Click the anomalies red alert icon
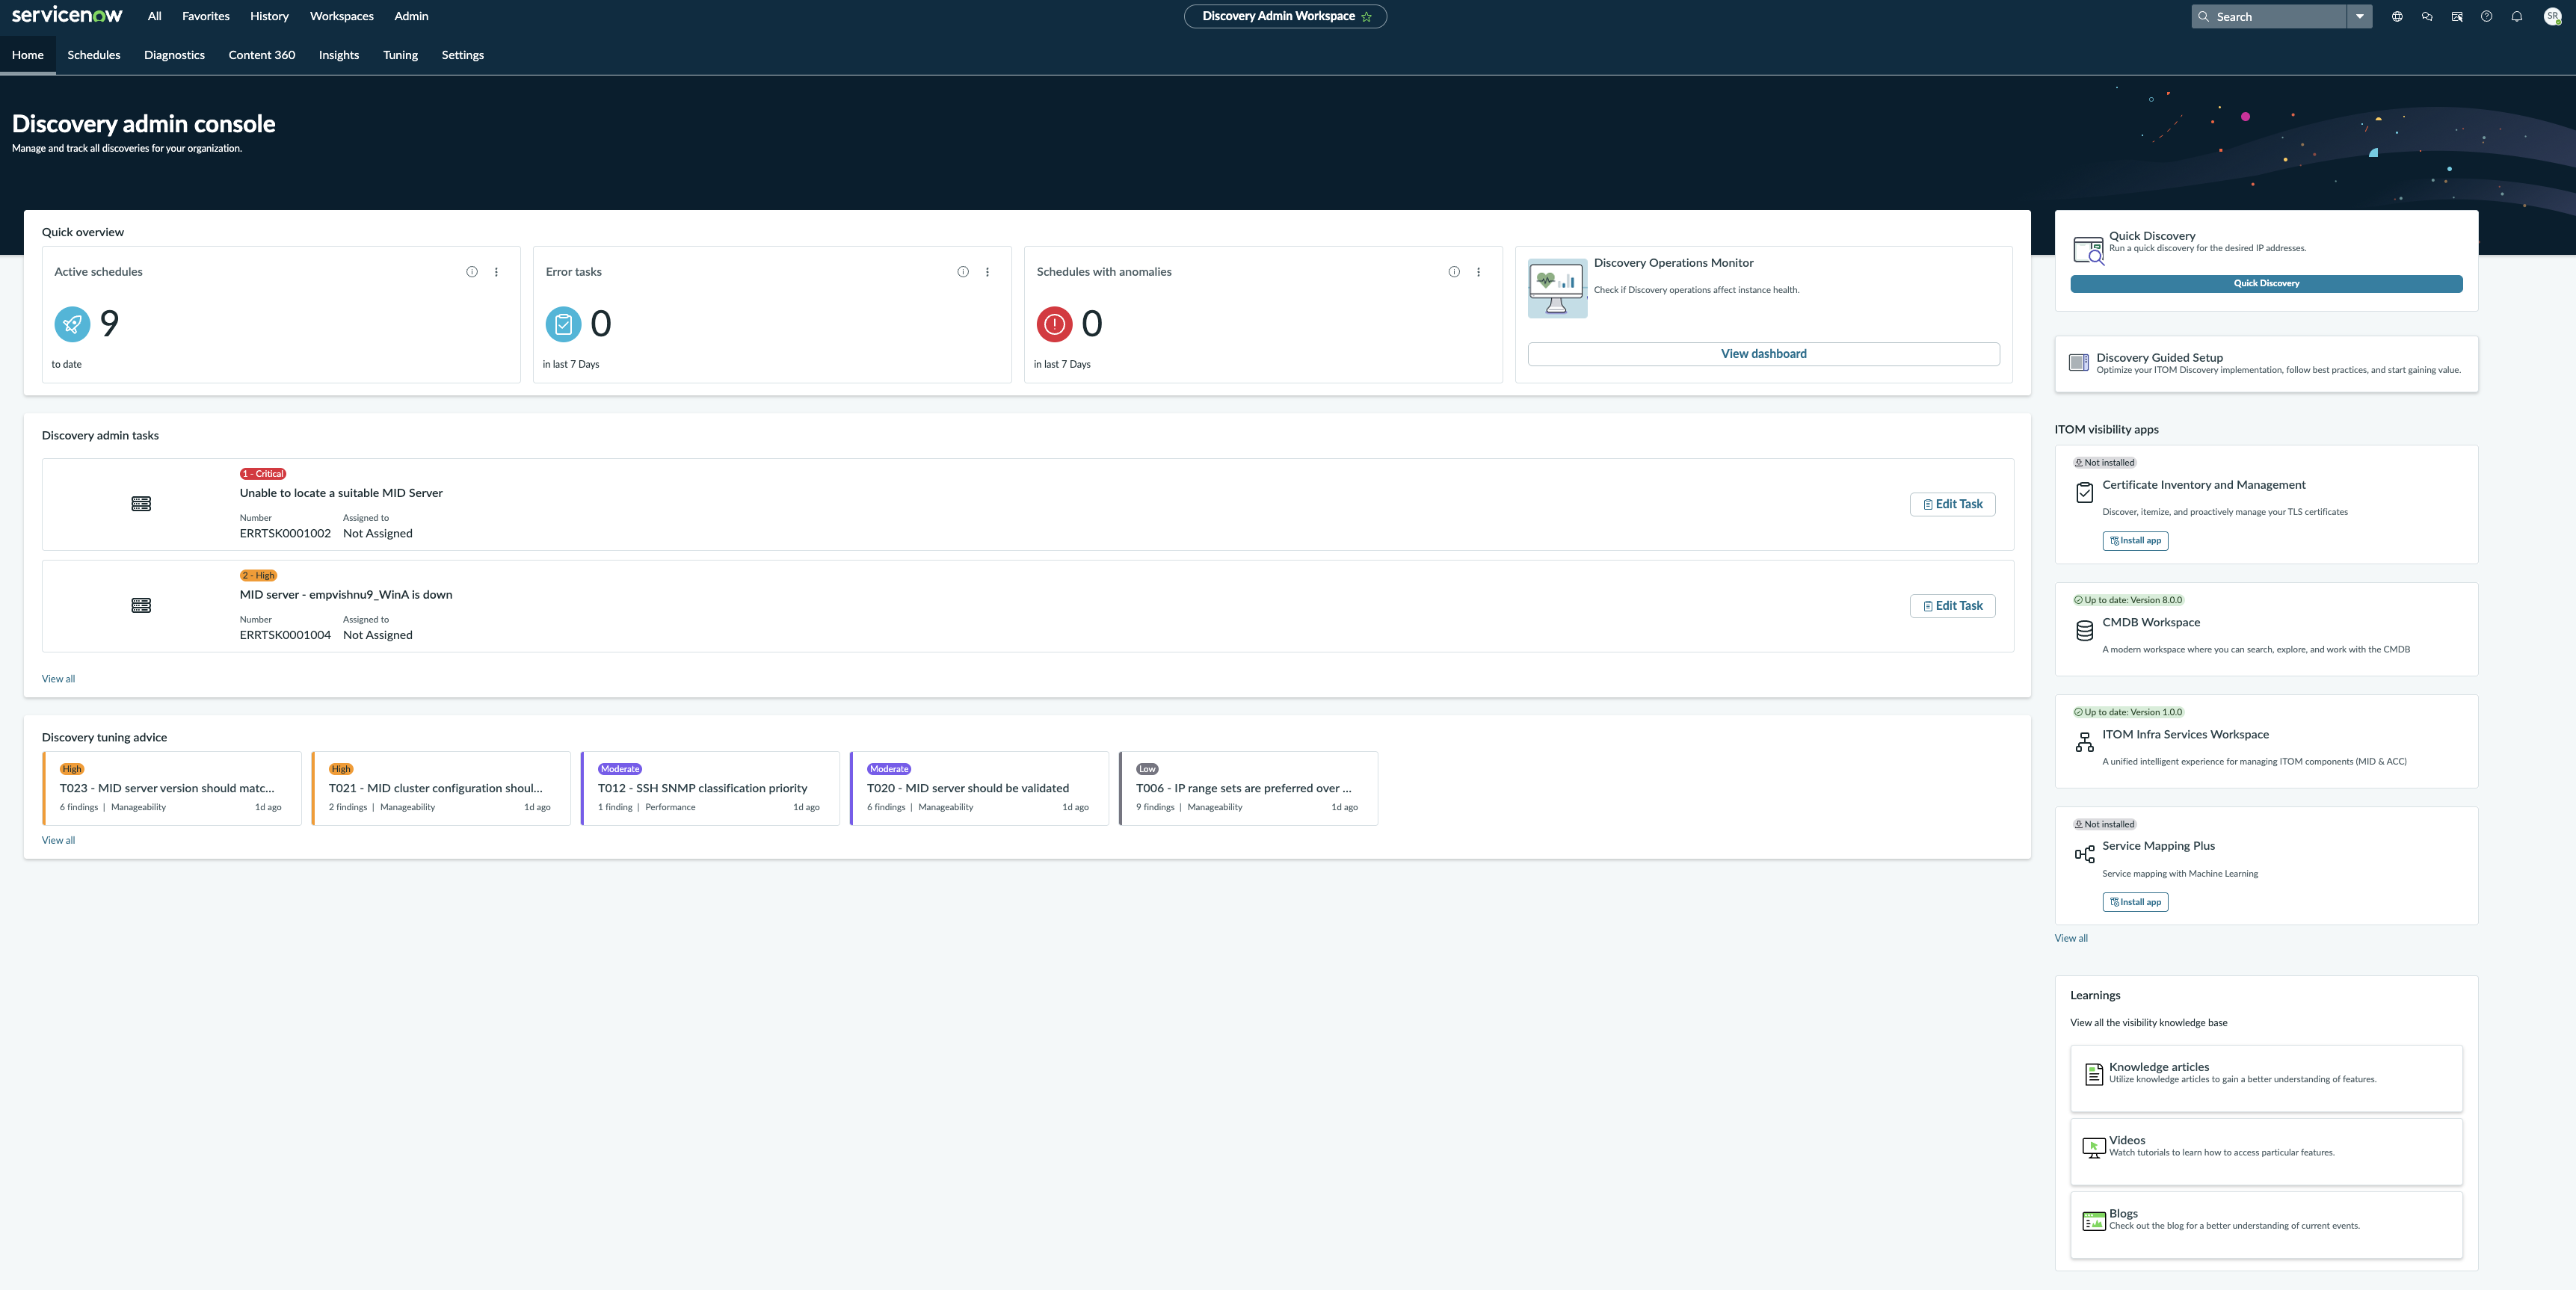Viewport: 2576px width, 1290px height. (1054, 324)
